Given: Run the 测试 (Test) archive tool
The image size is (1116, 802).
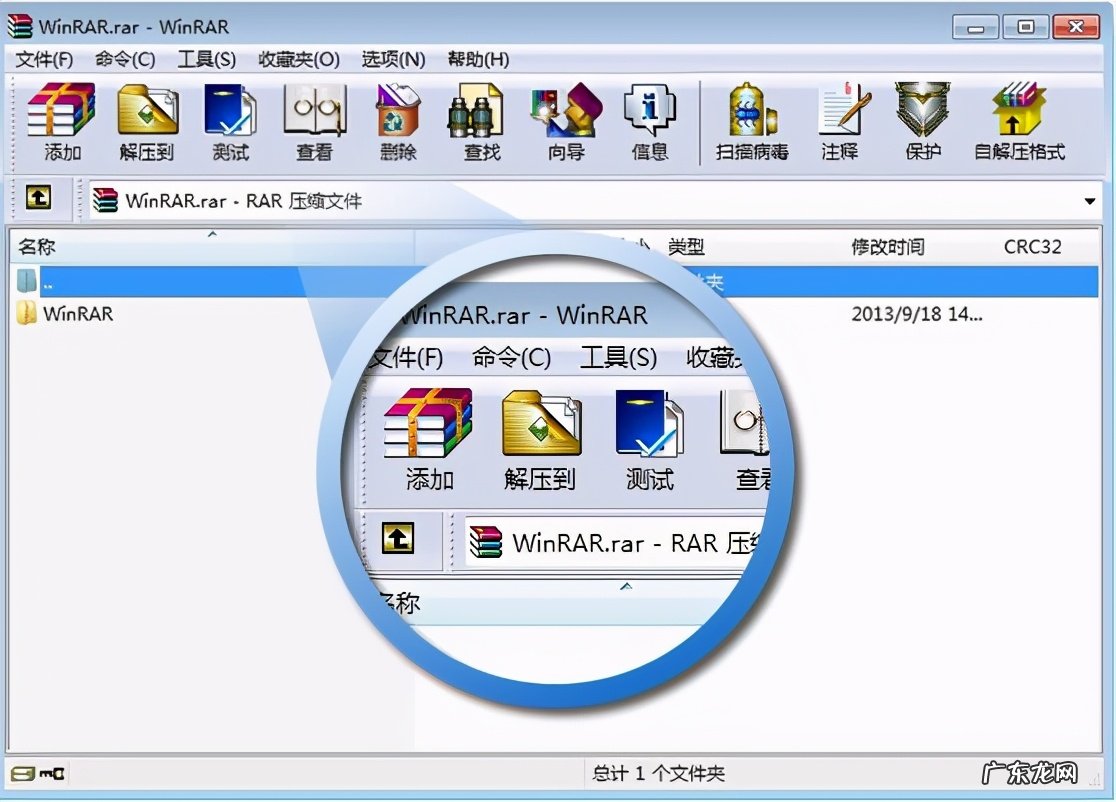Looking at the screenshot, I should pyautogui.click(x=230, y=110).
